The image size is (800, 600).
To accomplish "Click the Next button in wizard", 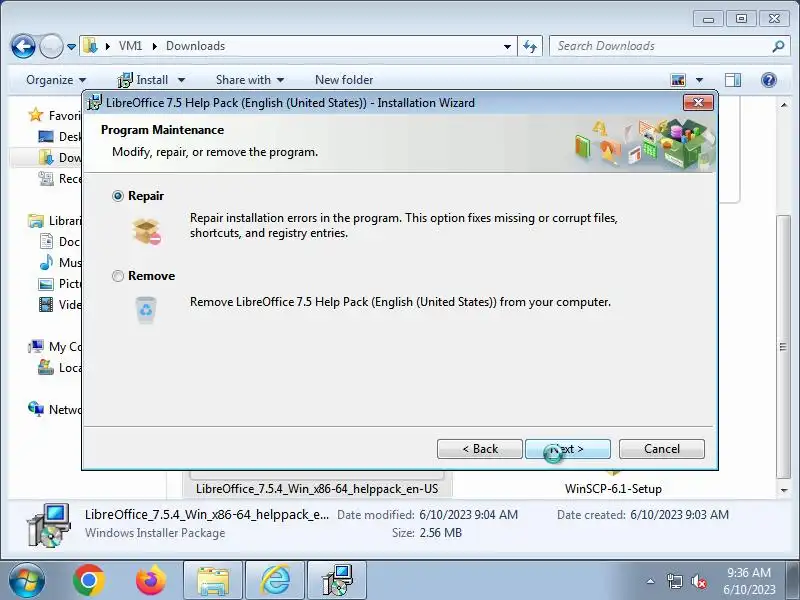I will (568, 449).
